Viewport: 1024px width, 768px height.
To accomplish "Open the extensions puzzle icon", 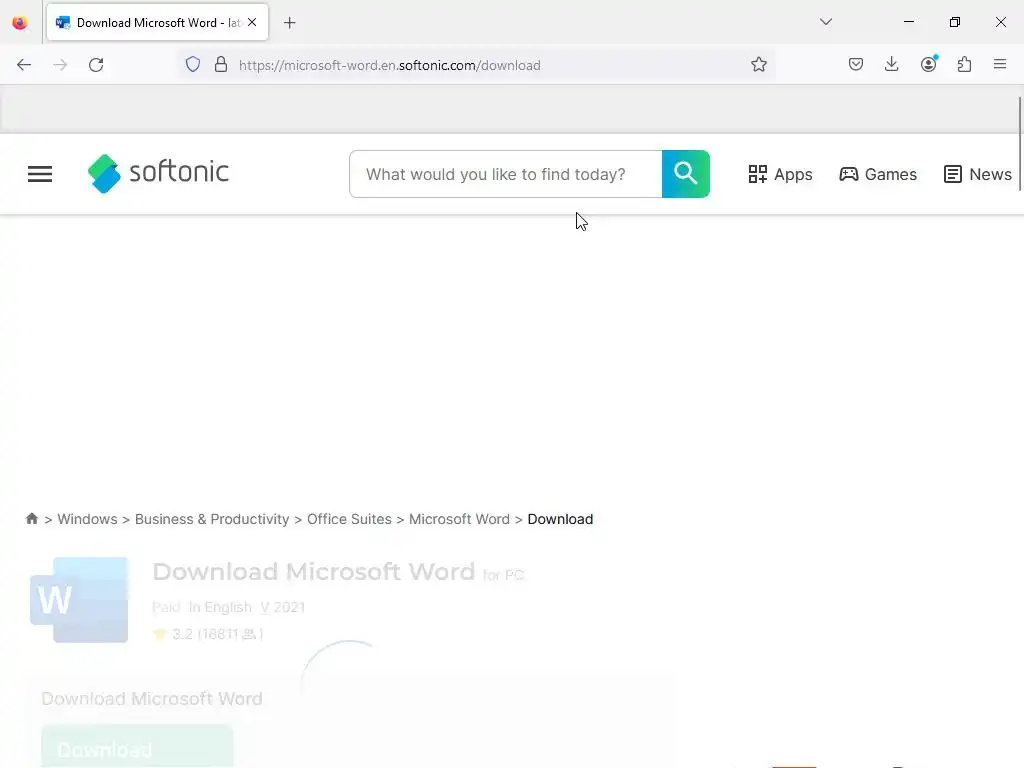I will pyautogui.click(x=964, y=65).
